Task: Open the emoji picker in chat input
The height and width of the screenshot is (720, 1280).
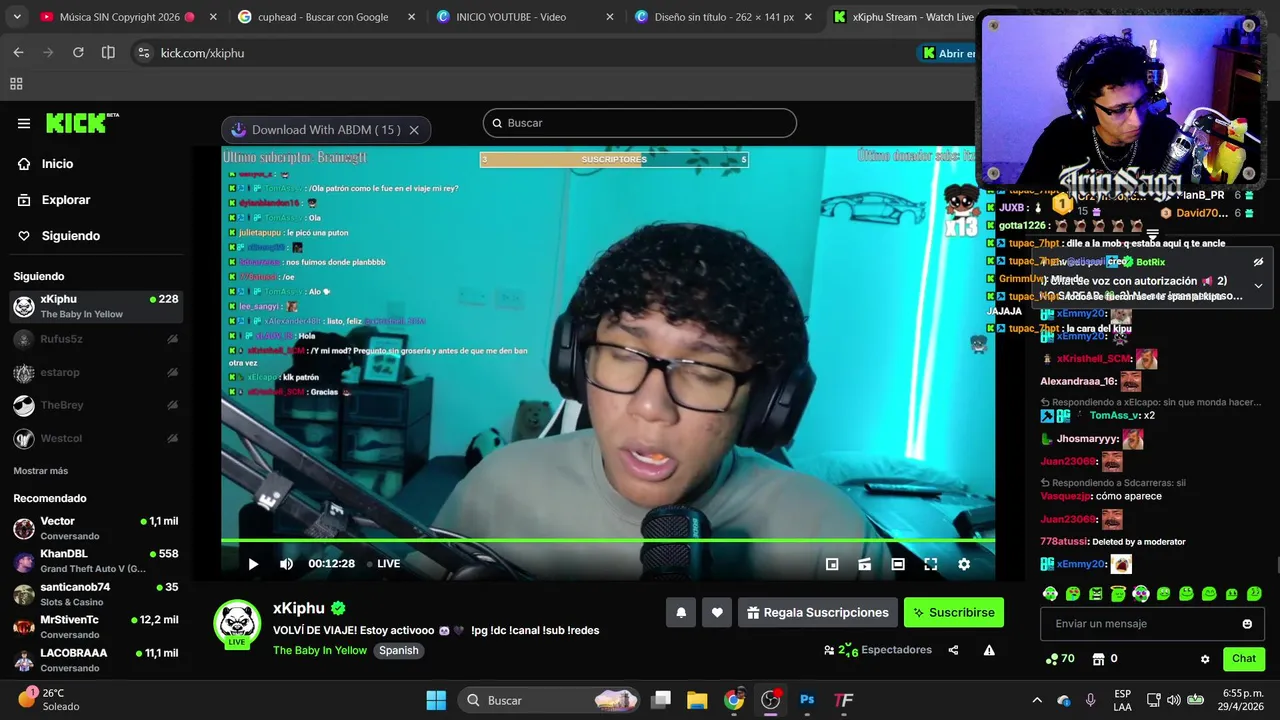Action: tap(1247, 624)
